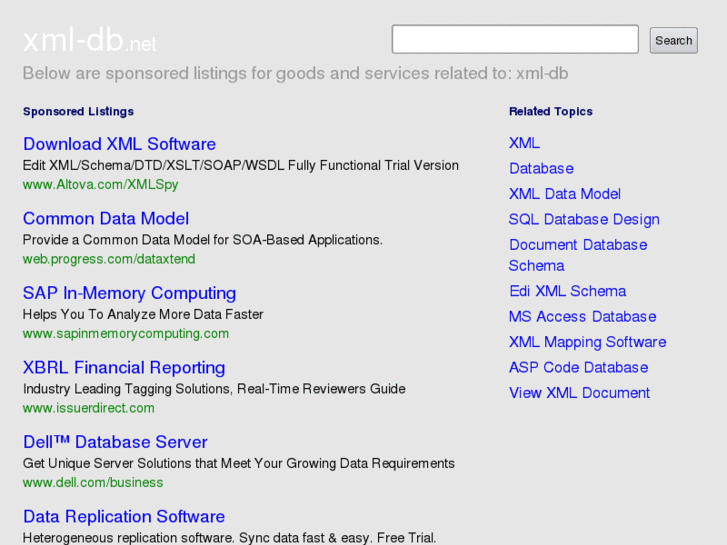Follow the www.dell.com/business link

(x=93, y=482)
